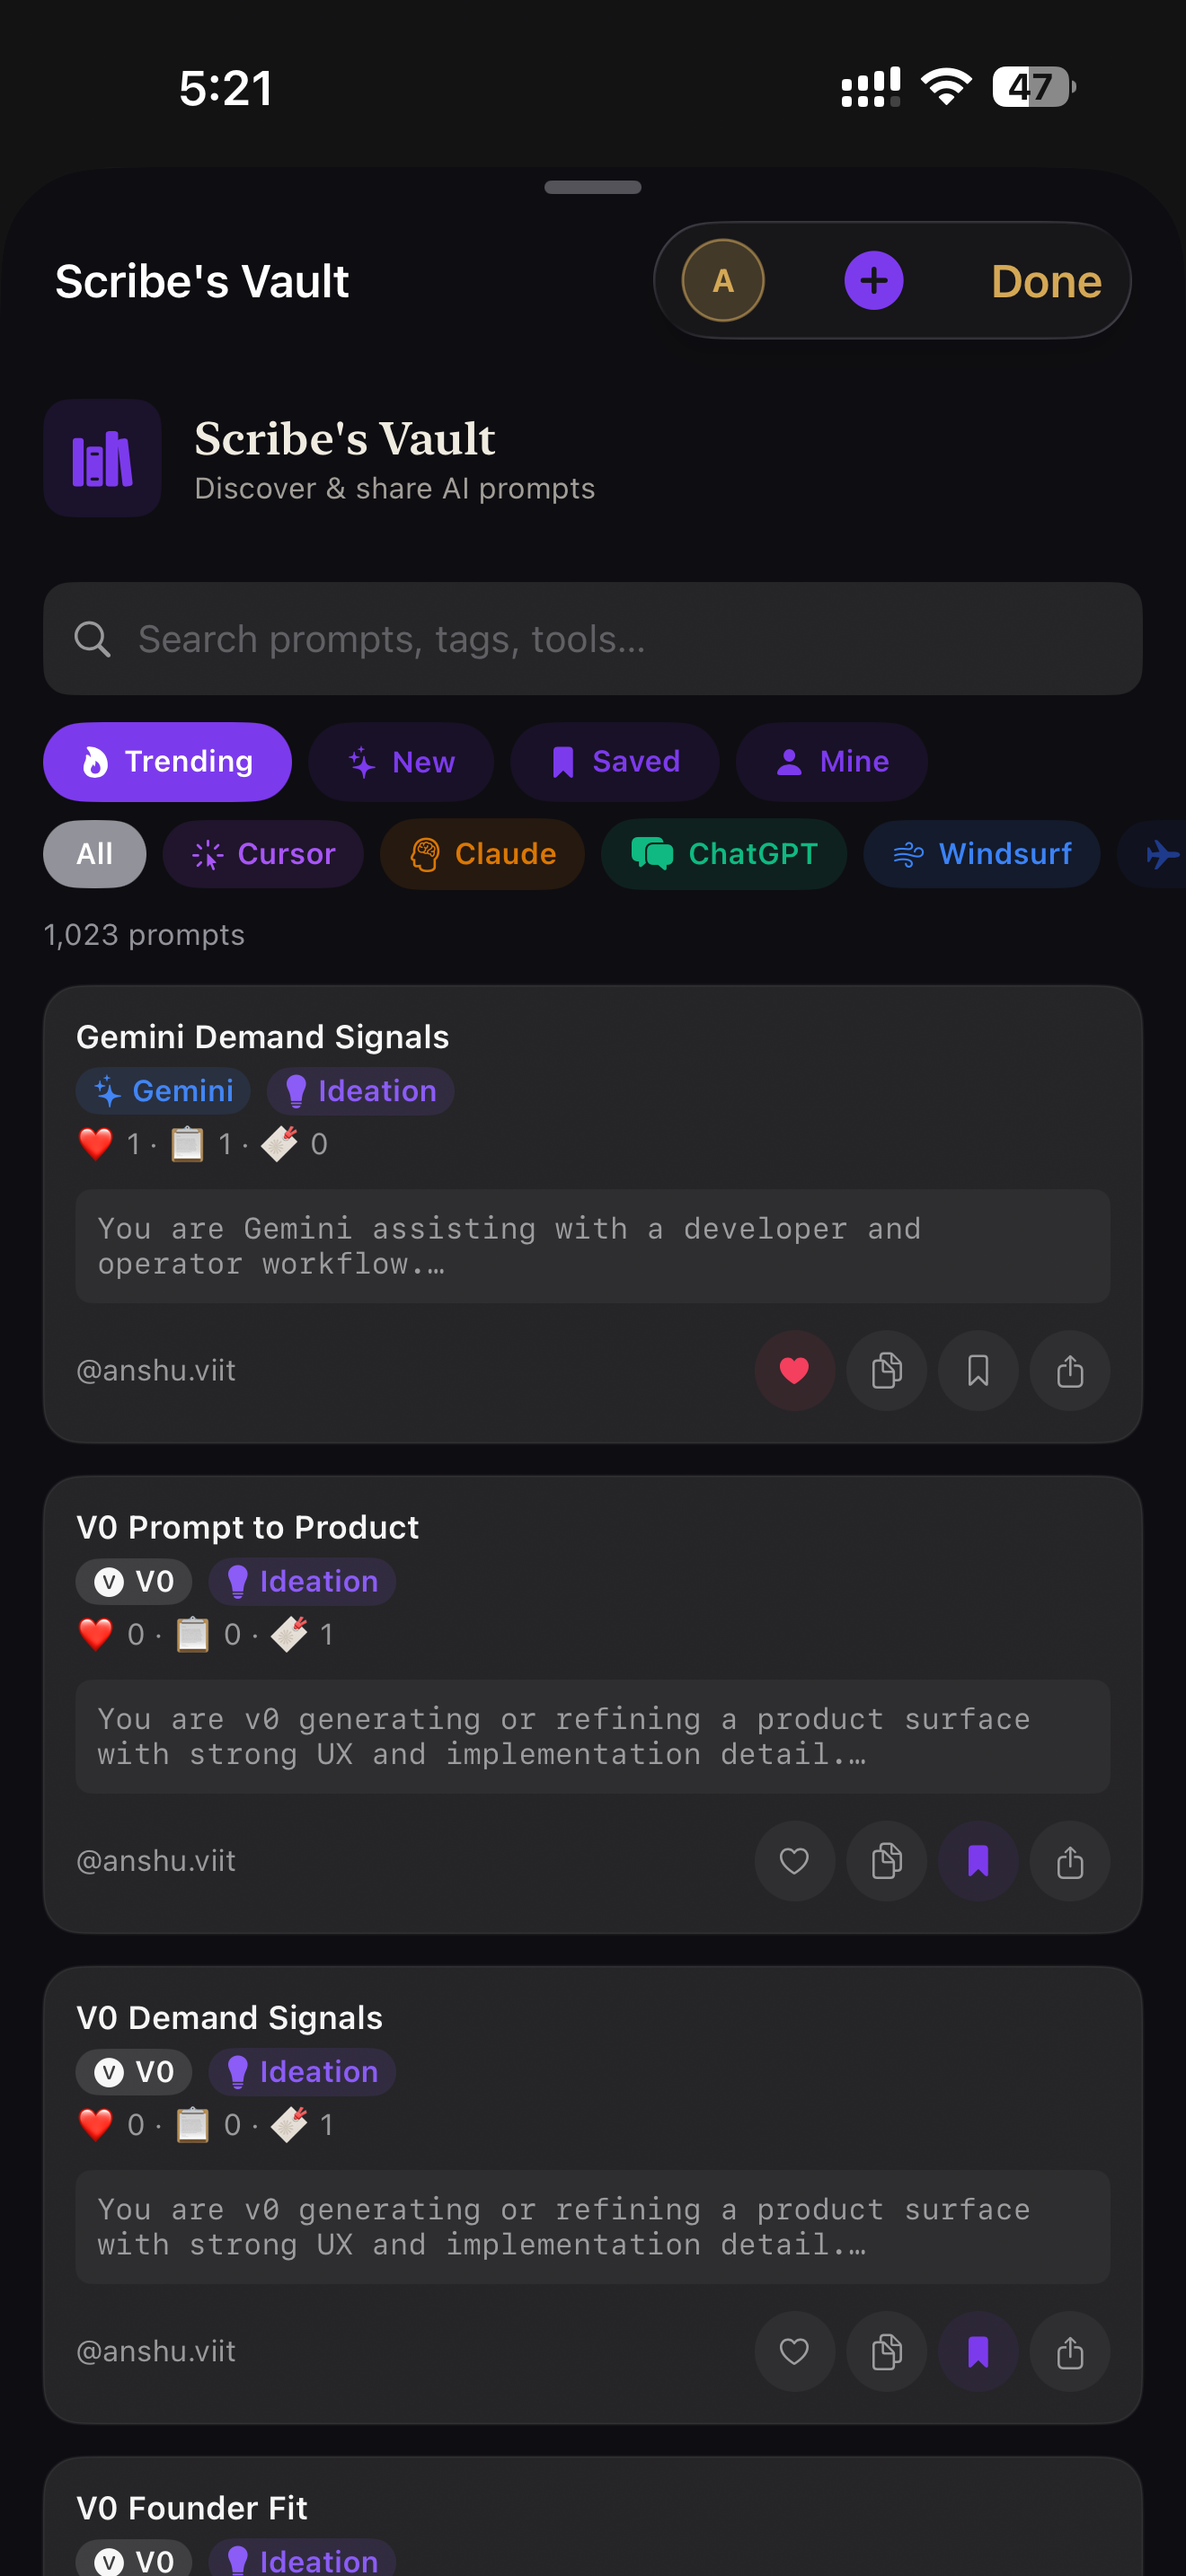Unsave the V0 Demand Signals bookmark

[x=978, y=2351]
